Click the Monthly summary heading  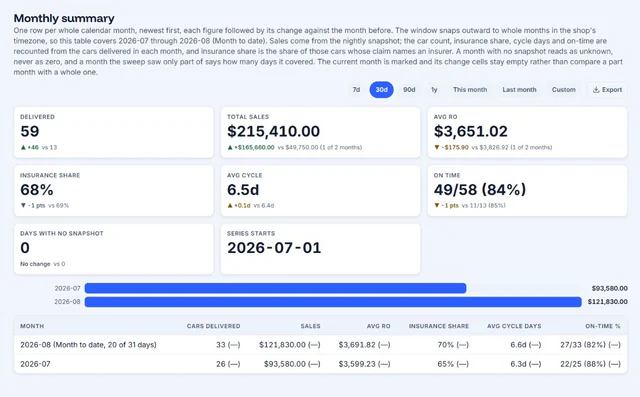[x=64, y=18]
